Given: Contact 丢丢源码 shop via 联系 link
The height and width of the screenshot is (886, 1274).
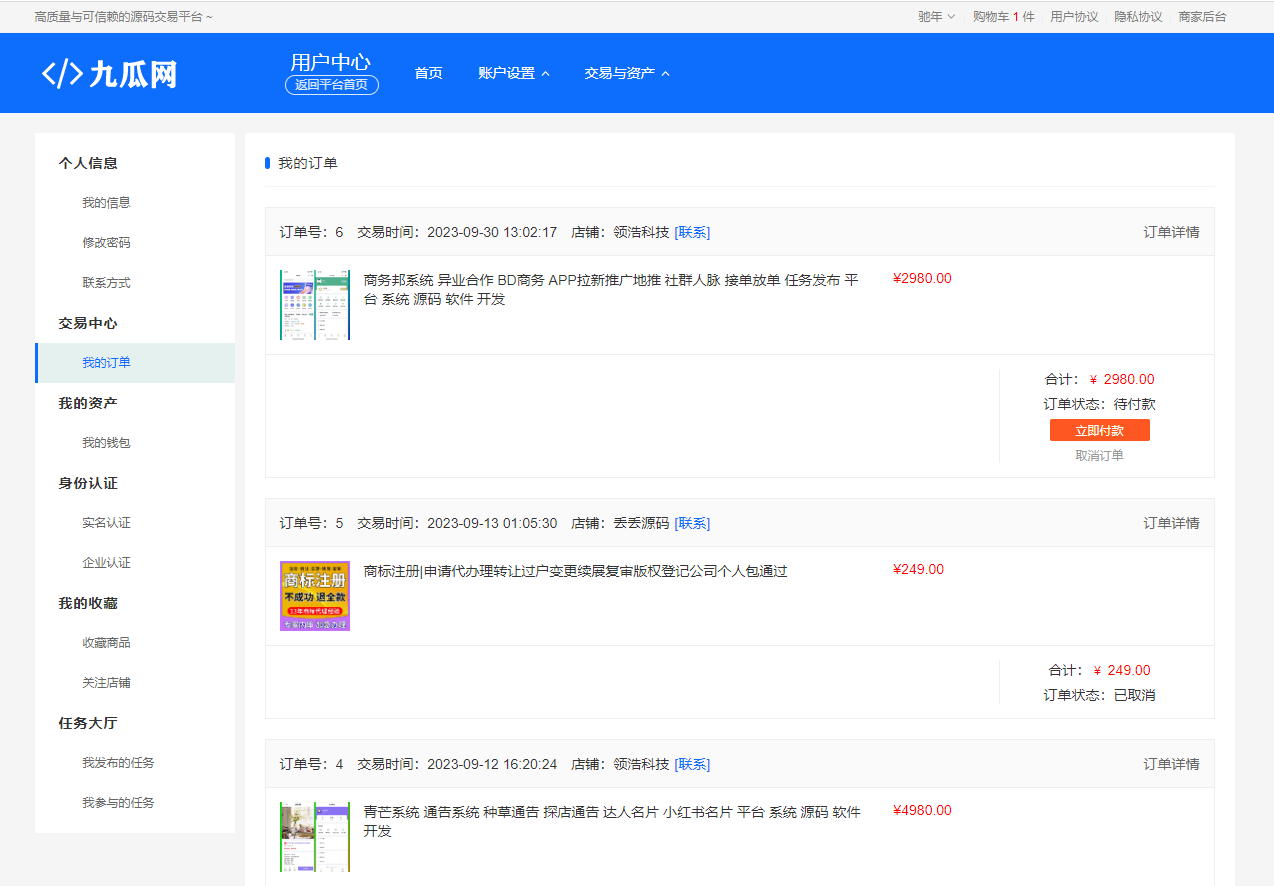Looking at the screenshot, I should pos(692,523).
